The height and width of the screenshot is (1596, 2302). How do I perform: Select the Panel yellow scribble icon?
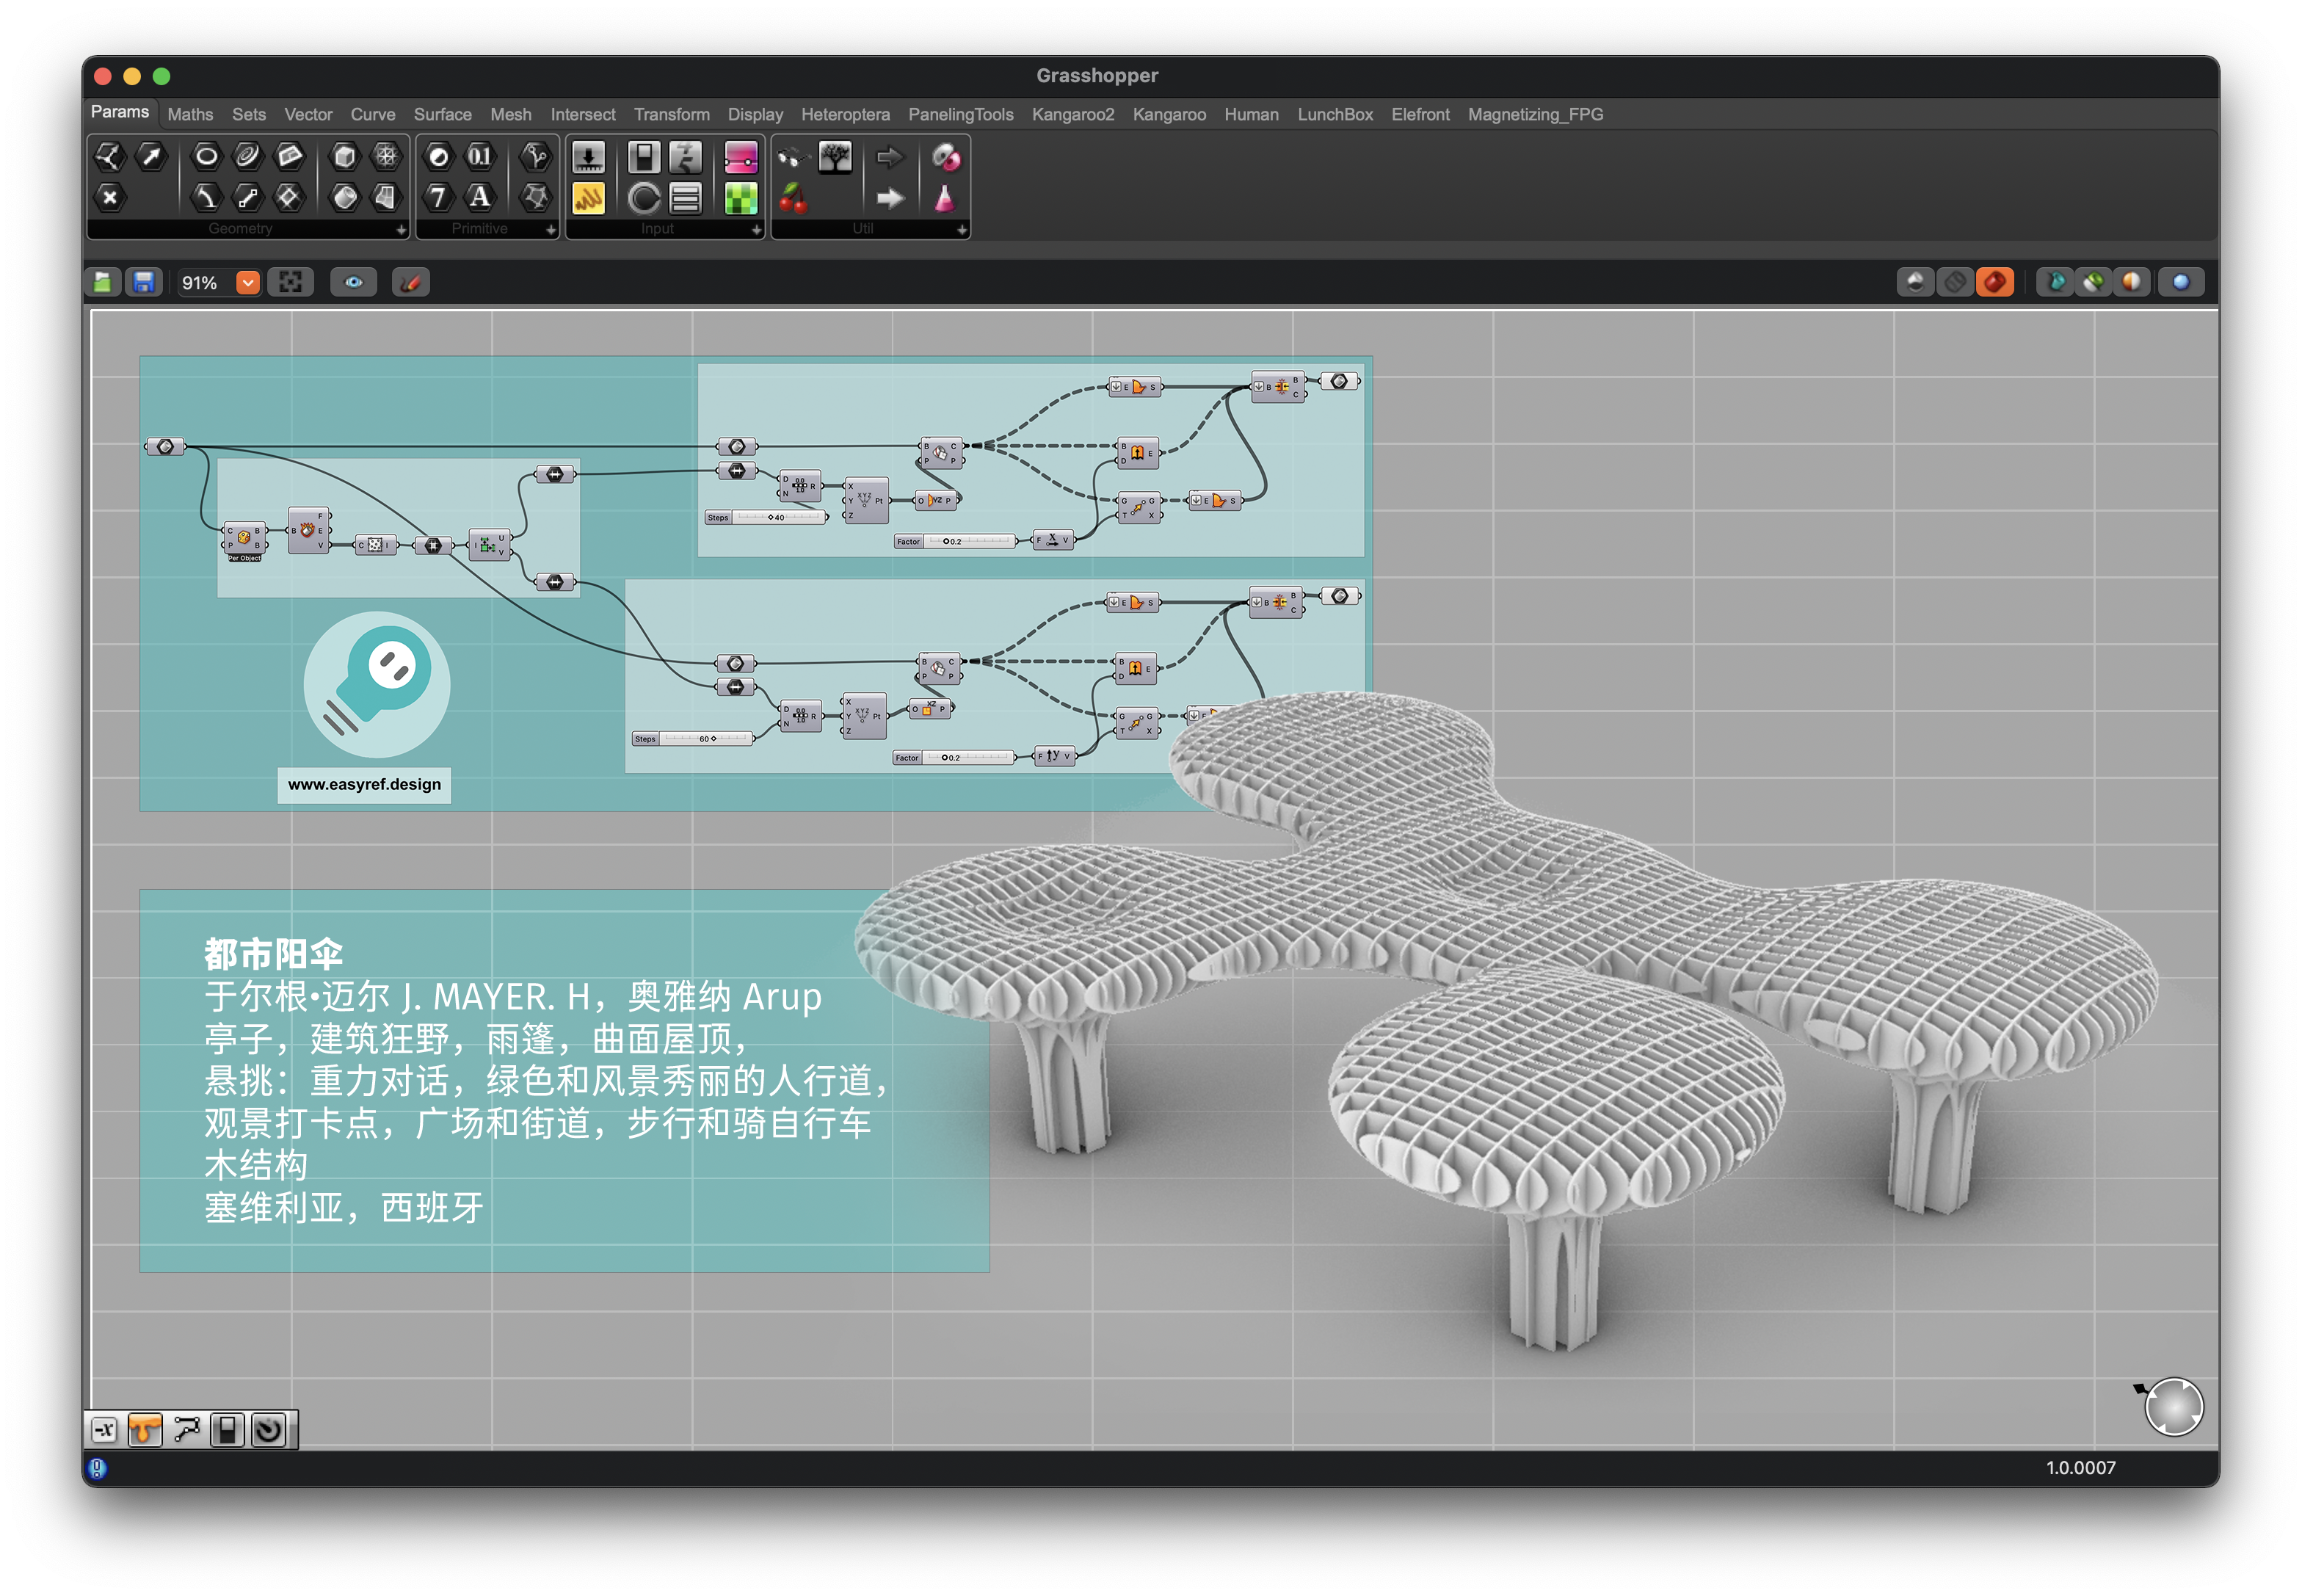coord(588,198)
